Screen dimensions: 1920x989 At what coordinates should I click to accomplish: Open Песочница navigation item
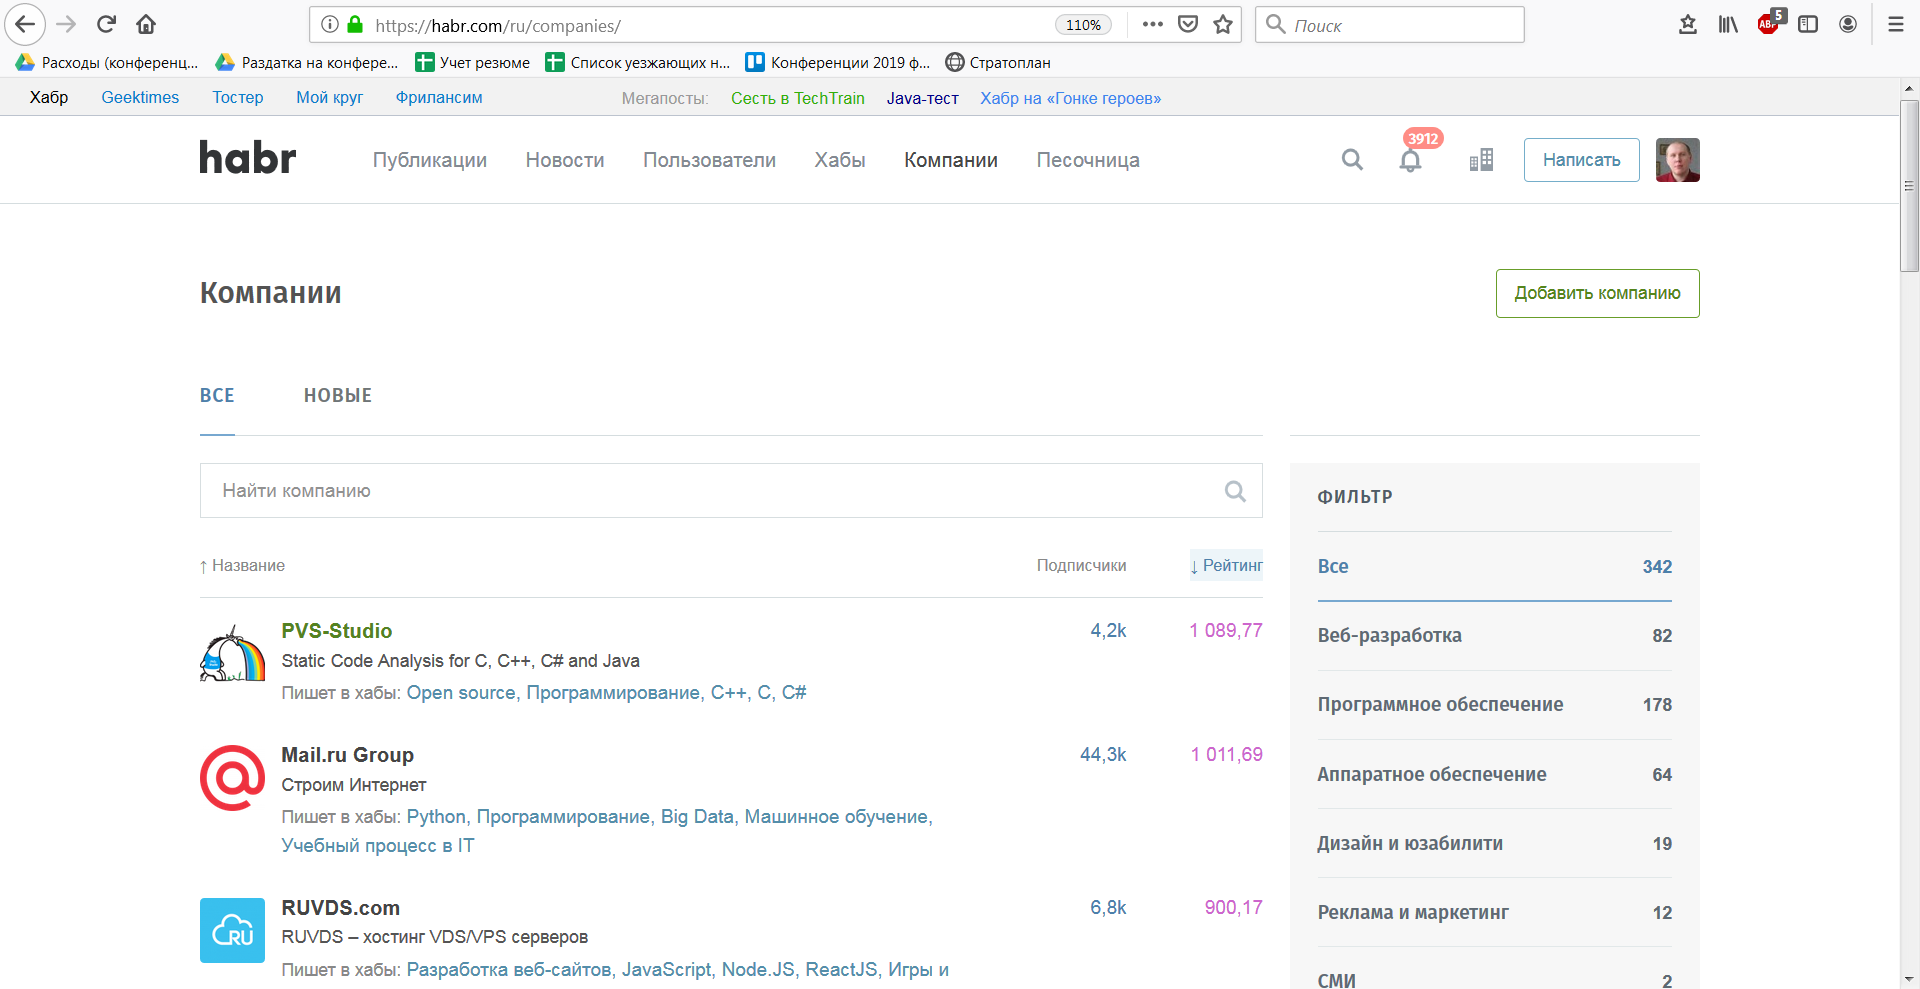coord(1088,160)
